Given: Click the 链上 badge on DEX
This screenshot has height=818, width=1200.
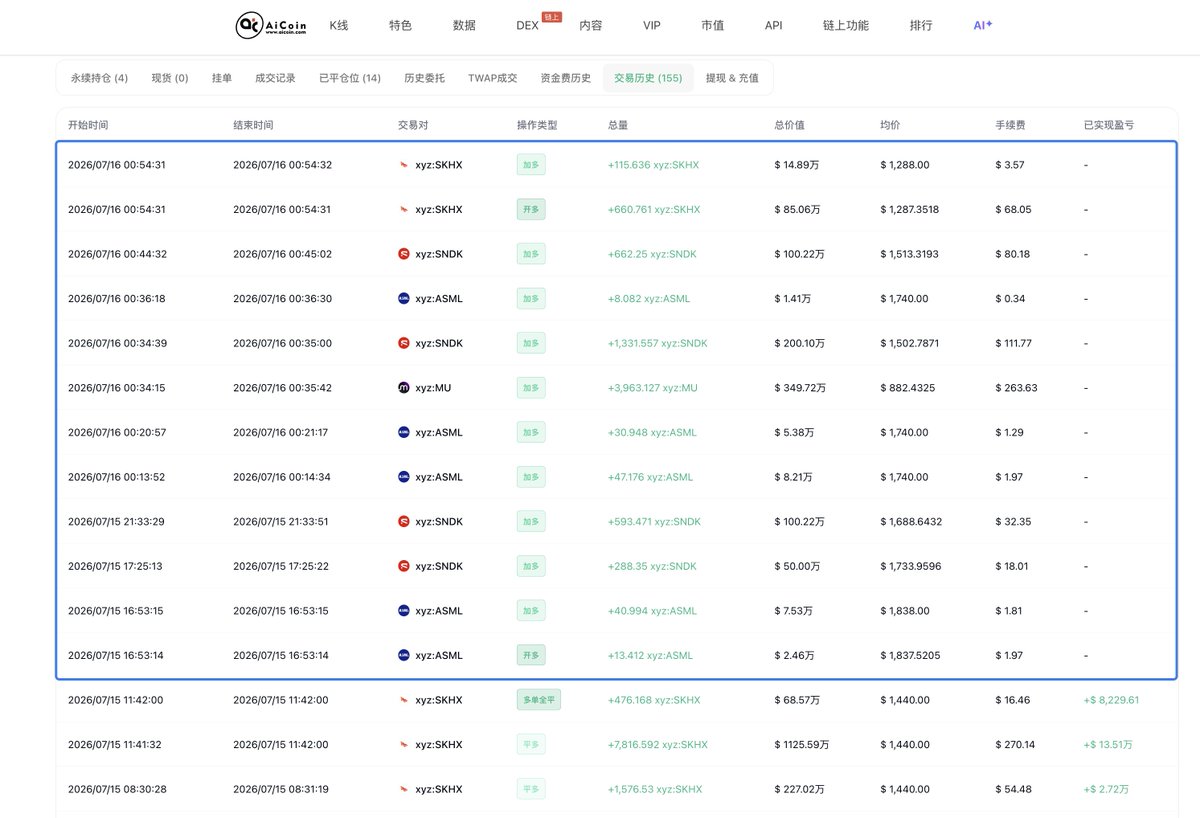Looking at the screenshot, I should pyautogui.click(x=552, y=17).
